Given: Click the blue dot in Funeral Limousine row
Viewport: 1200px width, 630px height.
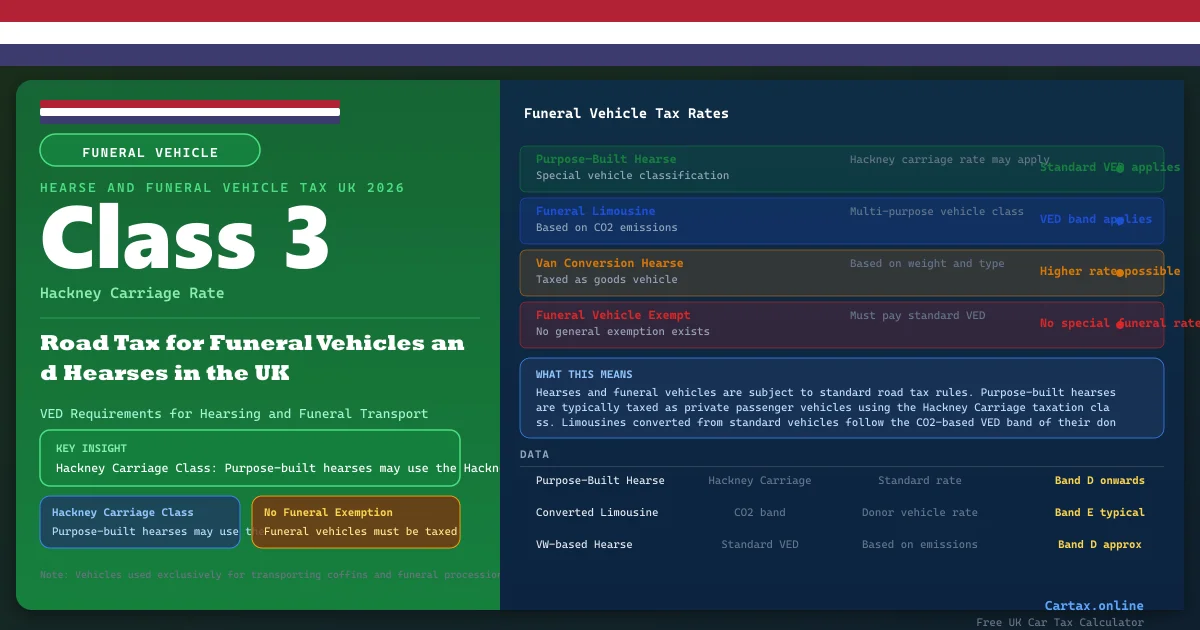Looking at the screenshot, I should pyautogui.click(x=1120, y=220).
